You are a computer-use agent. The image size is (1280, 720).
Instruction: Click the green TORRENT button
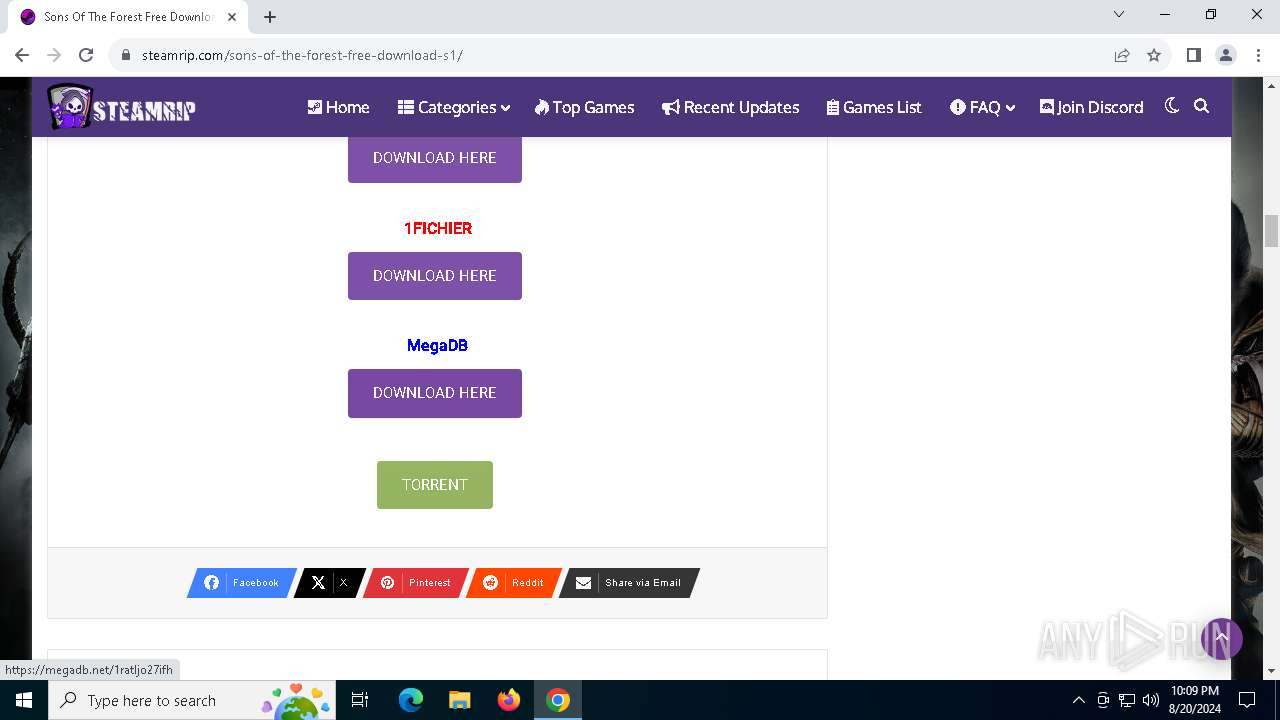tap(435, 485)
